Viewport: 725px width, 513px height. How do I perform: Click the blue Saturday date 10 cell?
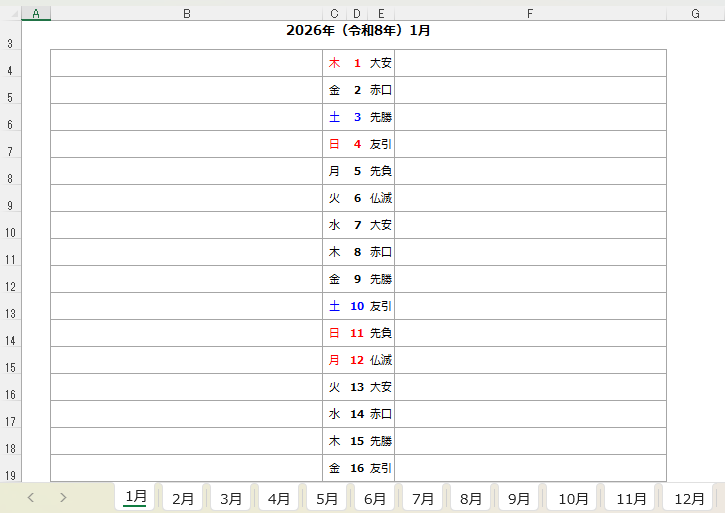[x=357, y=306]
